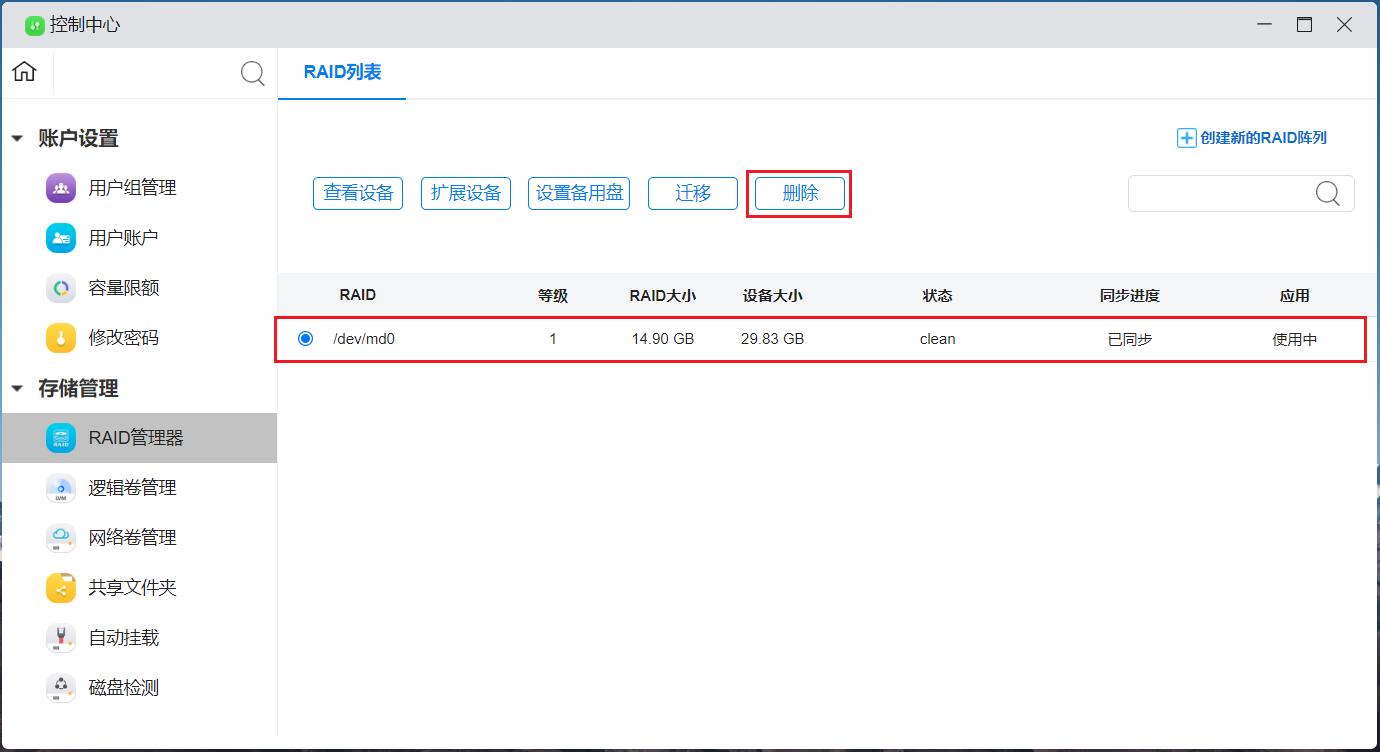This screenshot has height=752, width=1380.
Task: Click the 容量限额 icon
Action: point(61,288)
